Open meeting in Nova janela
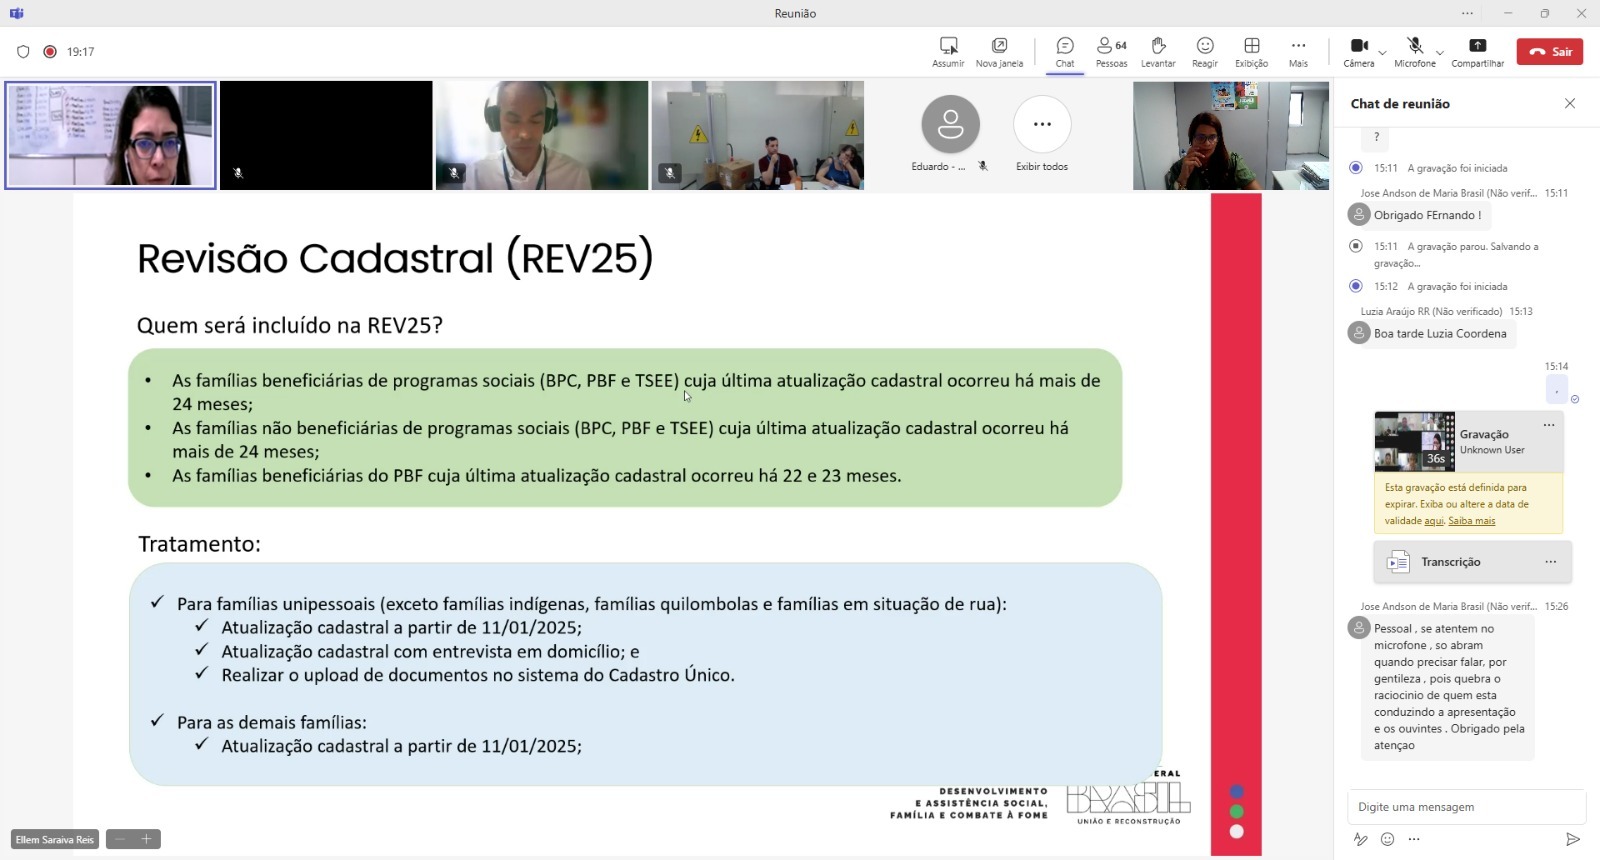Image resolution: width=1600 pixels, height=860 pixels. [999, 51]
